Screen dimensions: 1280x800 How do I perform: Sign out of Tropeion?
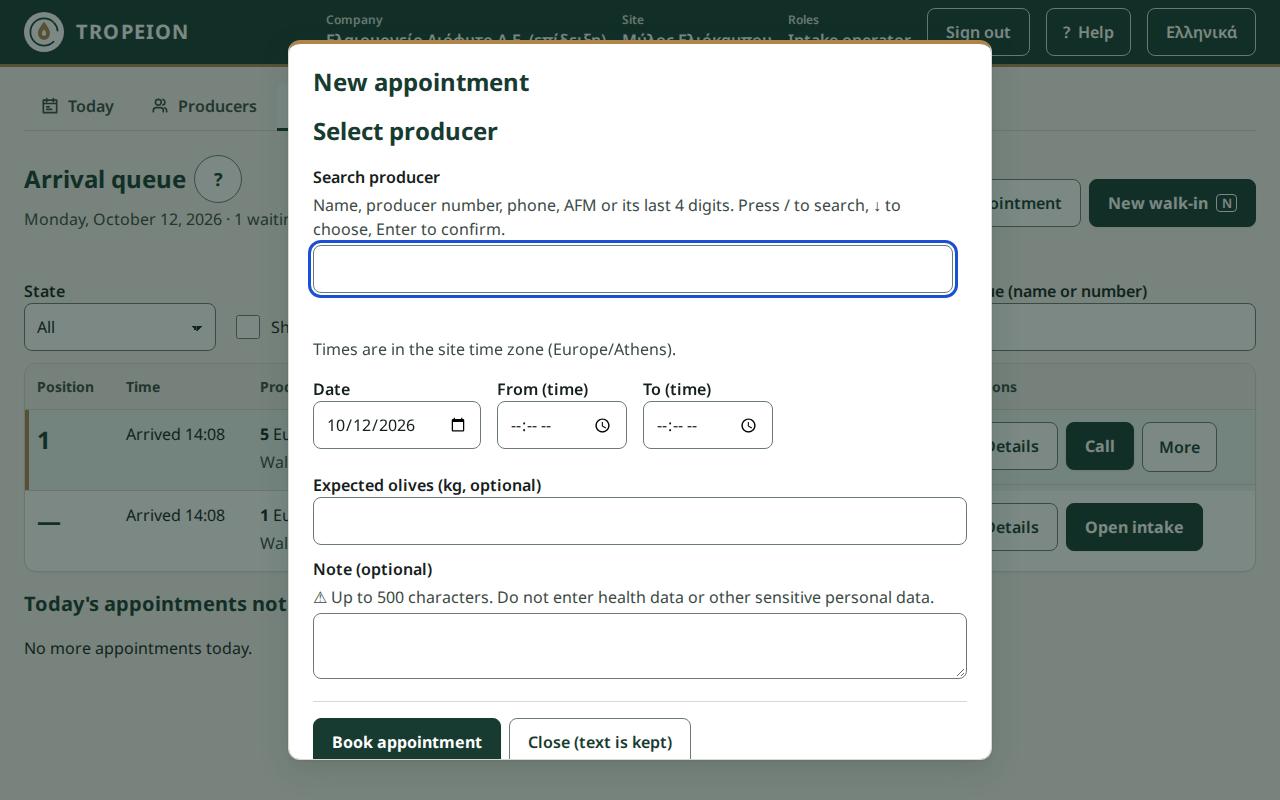tap(978, 32)
